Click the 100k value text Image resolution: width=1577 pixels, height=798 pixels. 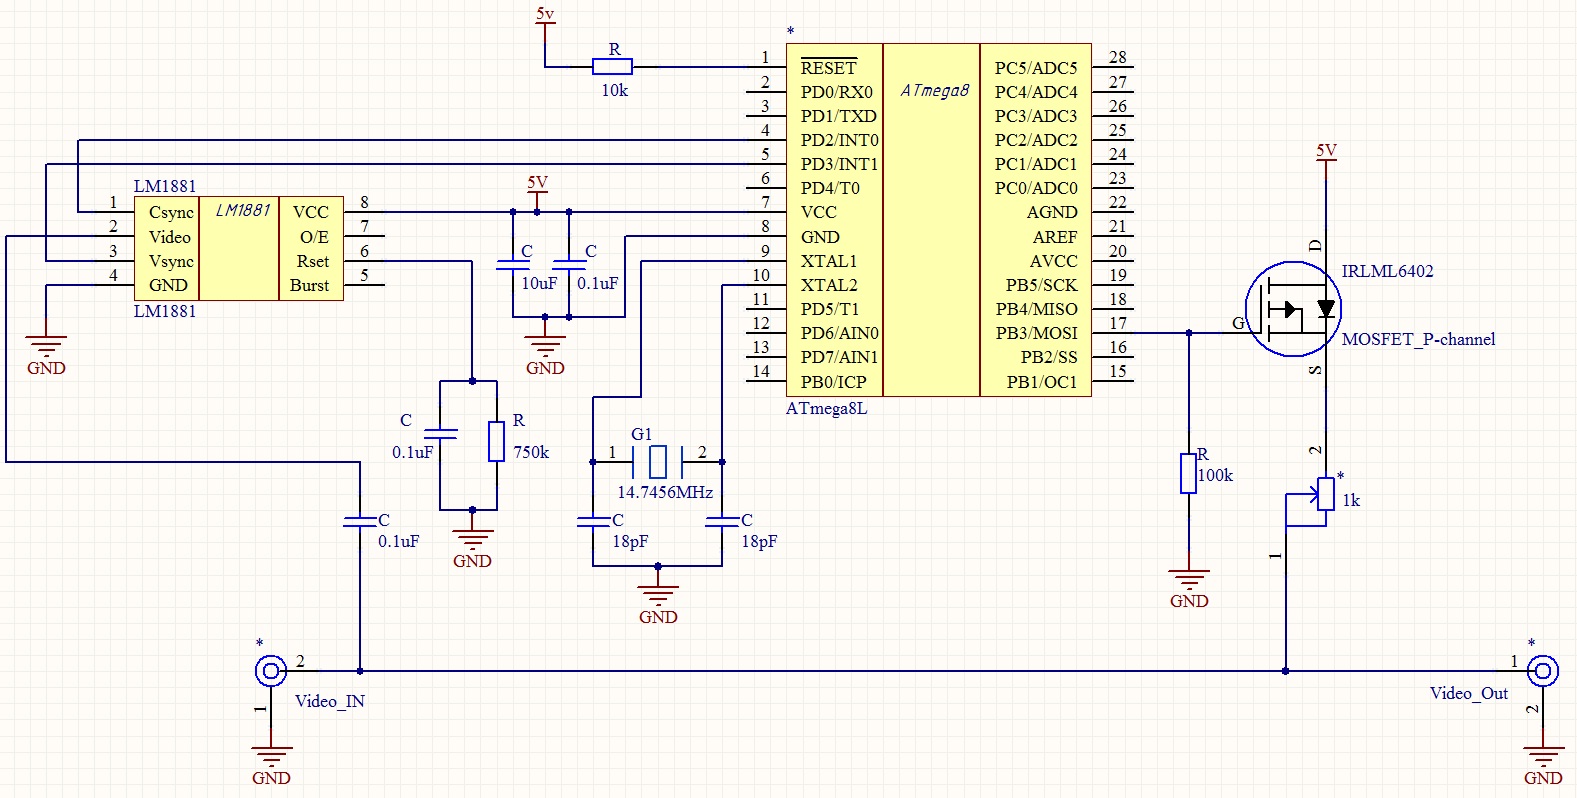1215,475
